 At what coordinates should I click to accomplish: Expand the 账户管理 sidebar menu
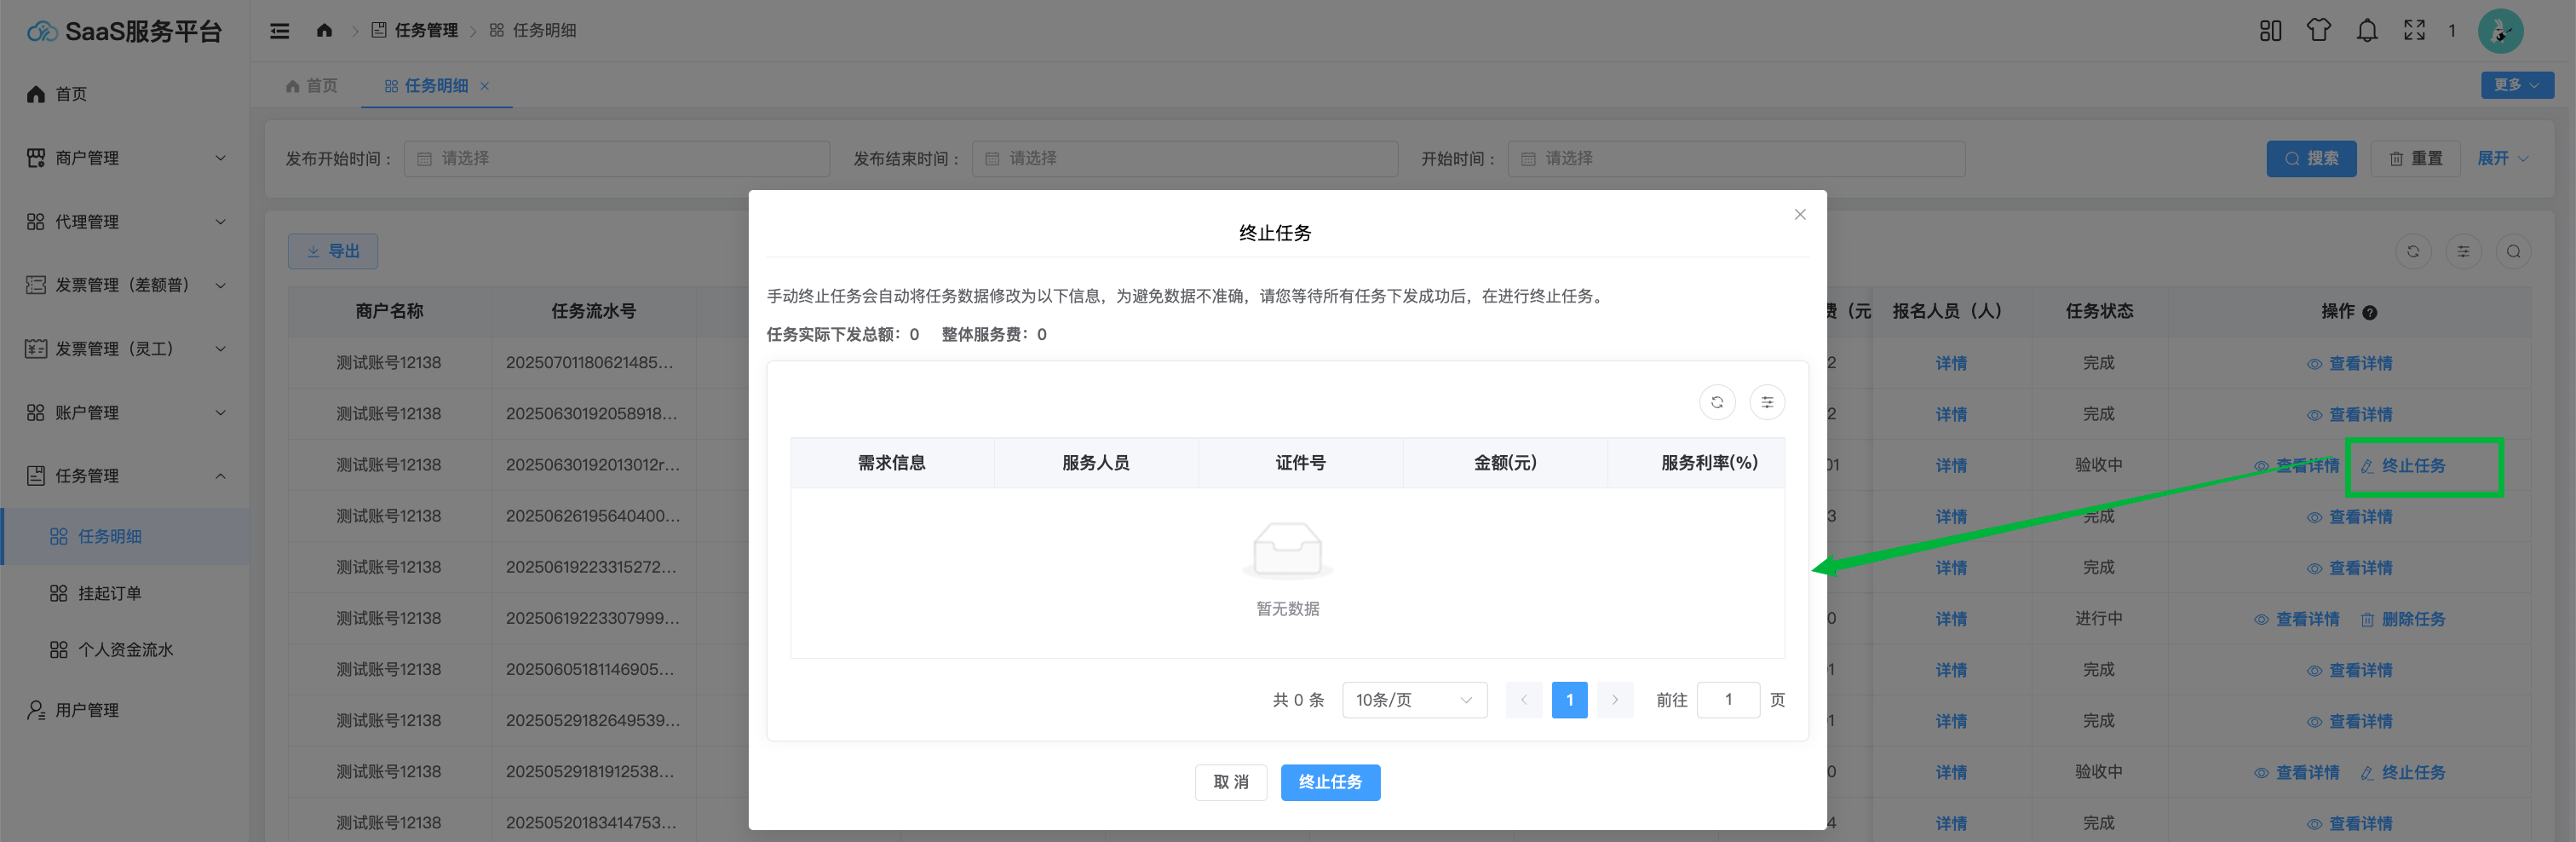click(125, 413)
